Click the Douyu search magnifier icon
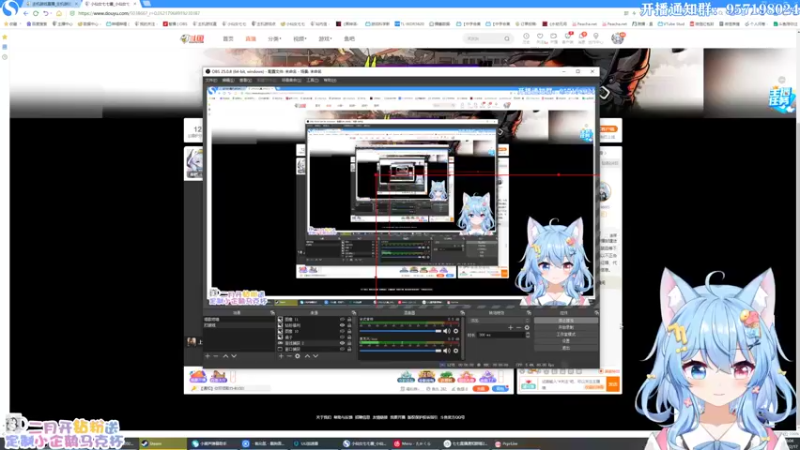This screenshot has height=450, width=800. pyautogui.click(x=507, y=38)
